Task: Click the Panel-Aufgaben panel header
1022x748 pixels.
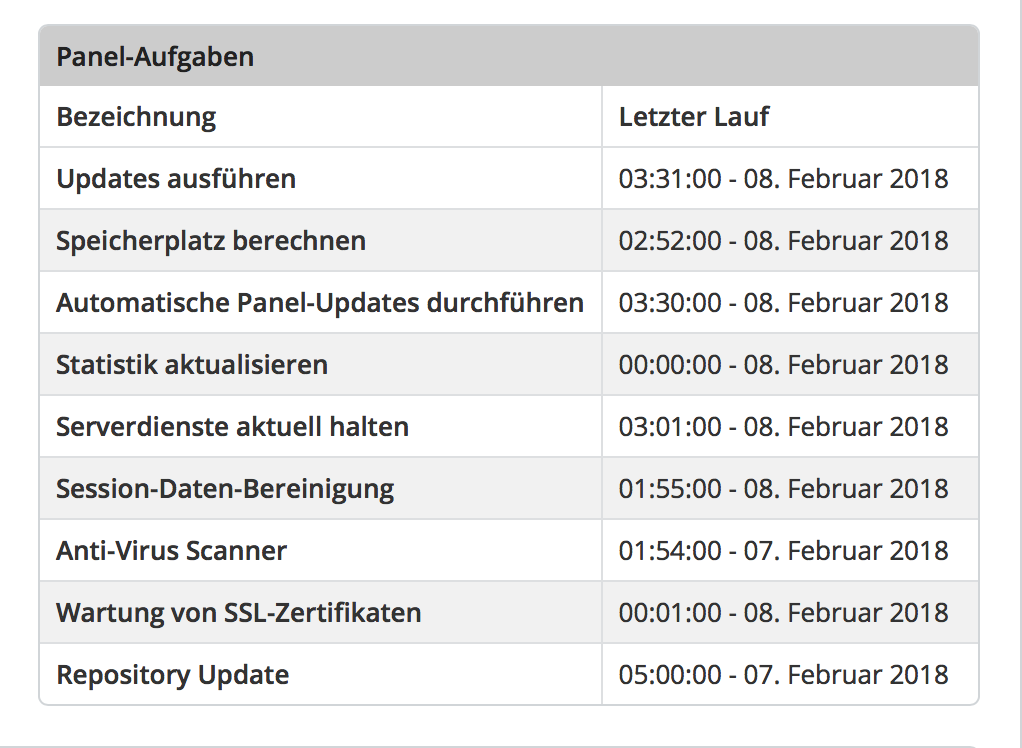Action: [155, 56]
